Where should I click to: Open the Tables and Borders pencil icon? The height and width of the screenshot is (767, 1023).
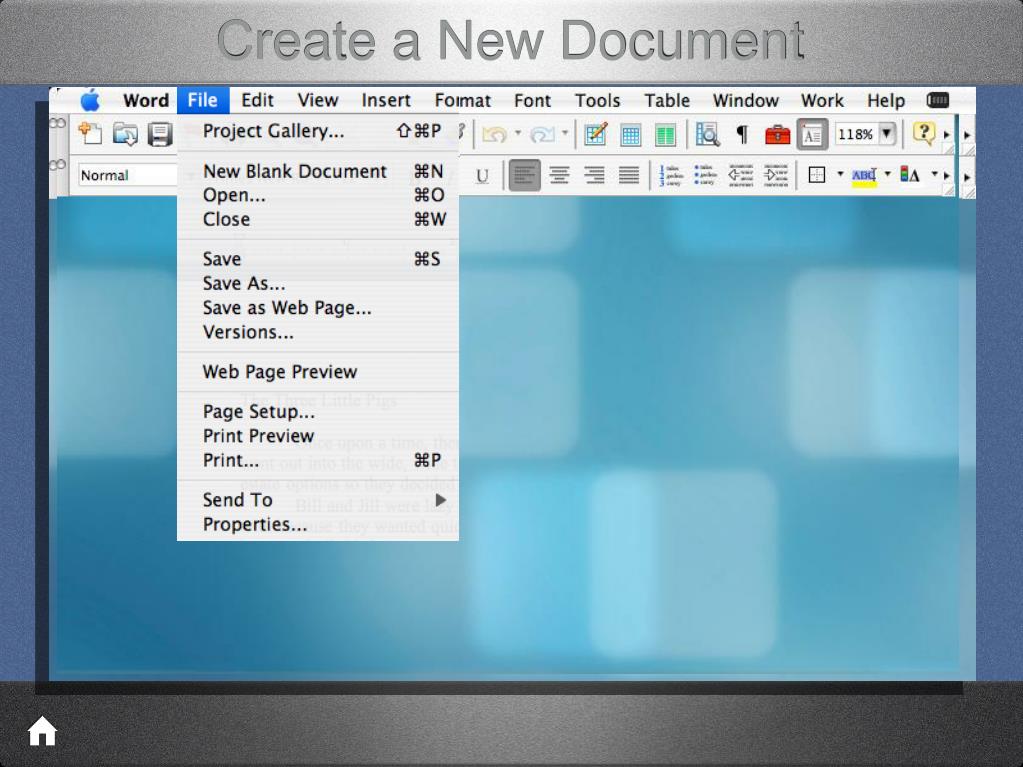tap(596, 134)
